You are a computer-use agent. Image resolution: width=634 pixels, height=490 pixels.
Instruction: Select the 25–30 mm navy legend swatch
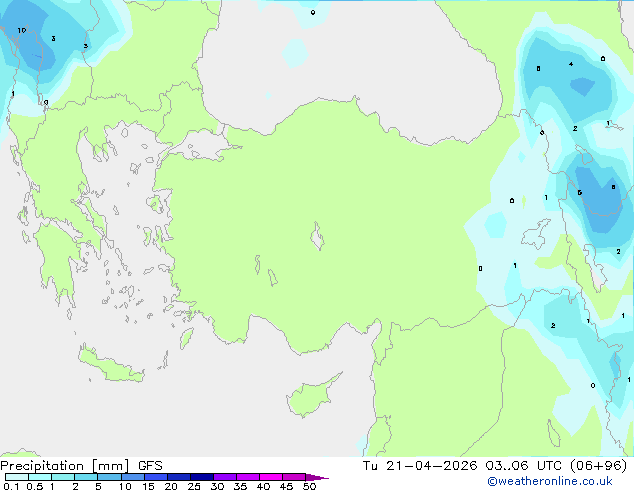click(202, 477)
